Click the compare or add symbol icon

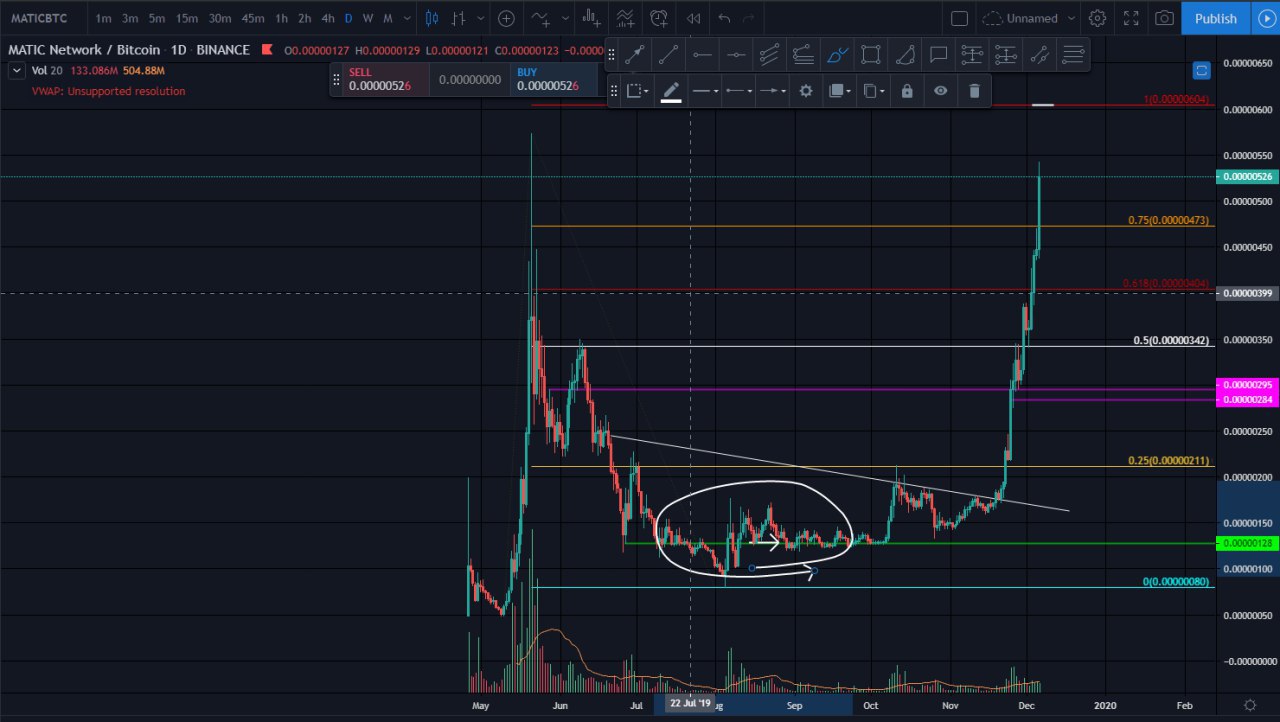pos(507,18)
